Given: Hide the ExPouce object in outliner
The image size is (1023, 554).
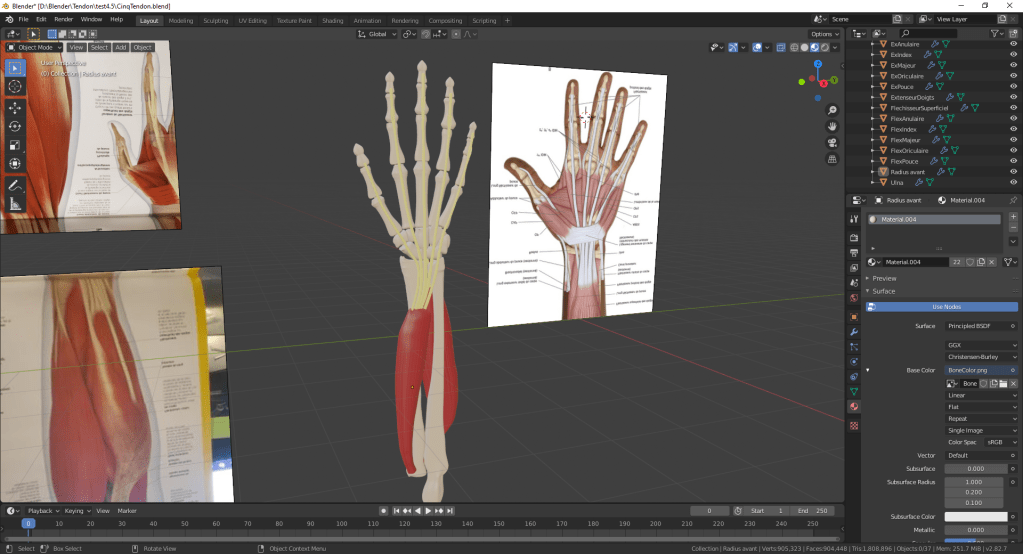Looking at the screenshot, I should [x=1013, y=86].
